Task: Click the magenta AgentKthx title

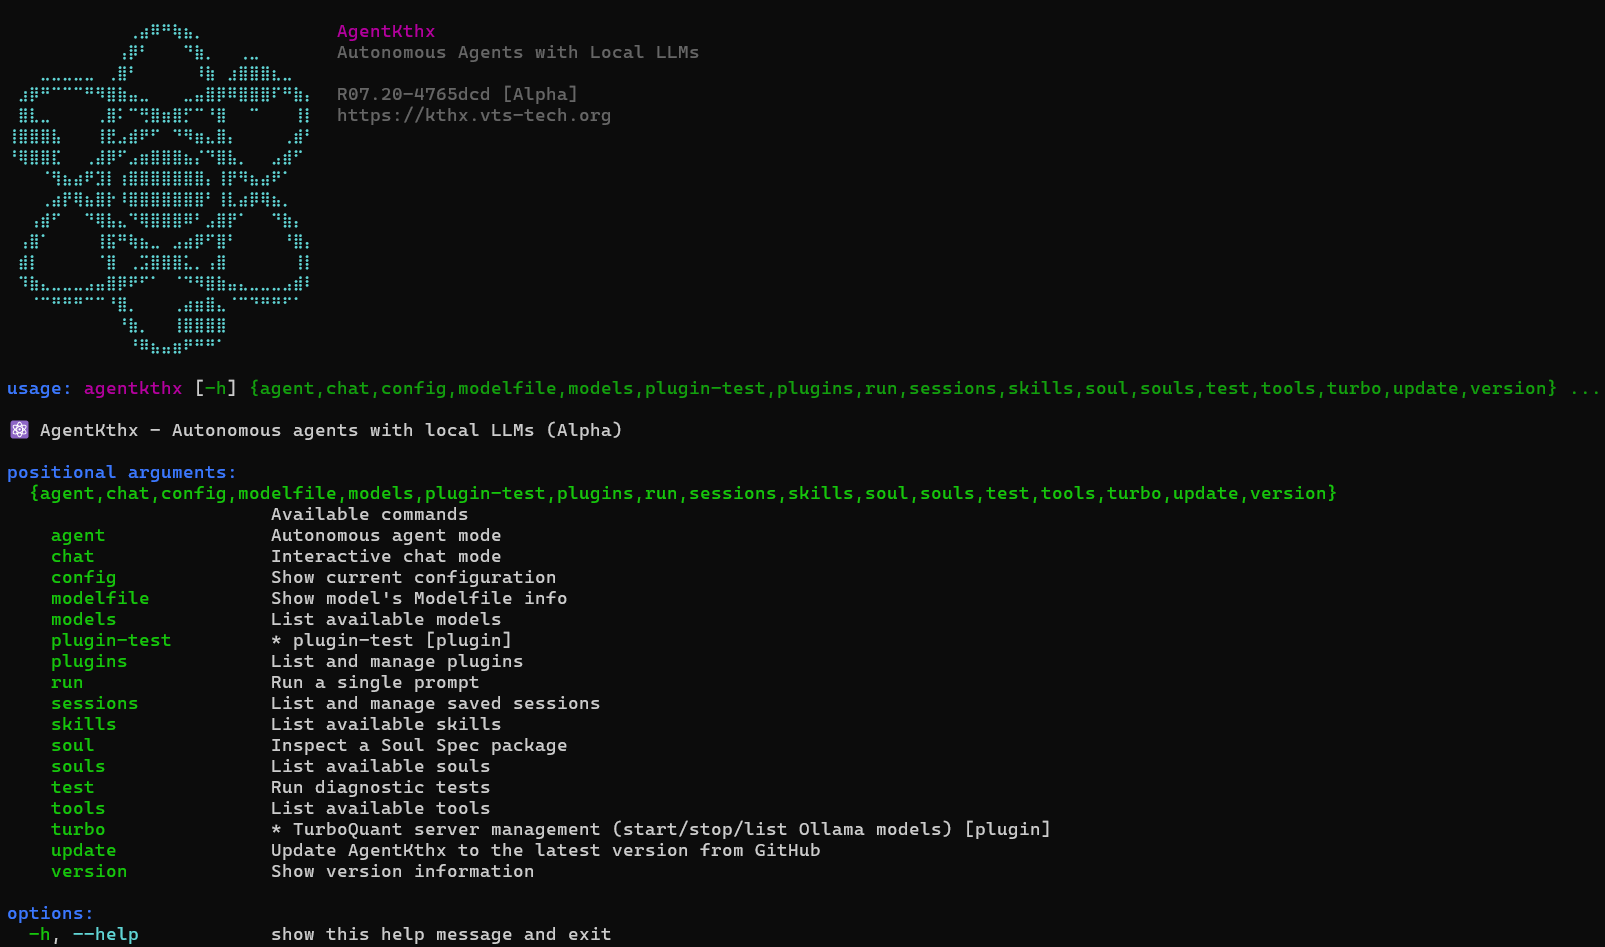Action: coord(386,31)
